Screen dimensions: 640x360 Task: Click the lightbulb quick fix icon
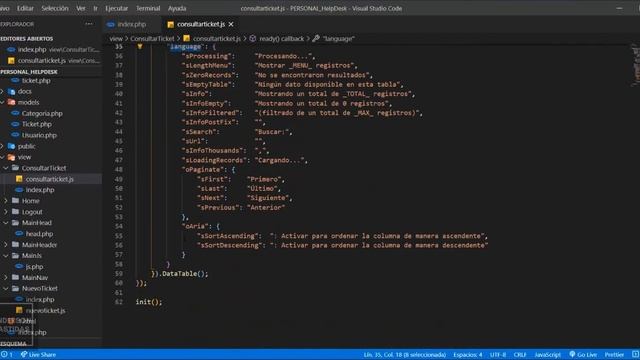(x=140, y=47)
